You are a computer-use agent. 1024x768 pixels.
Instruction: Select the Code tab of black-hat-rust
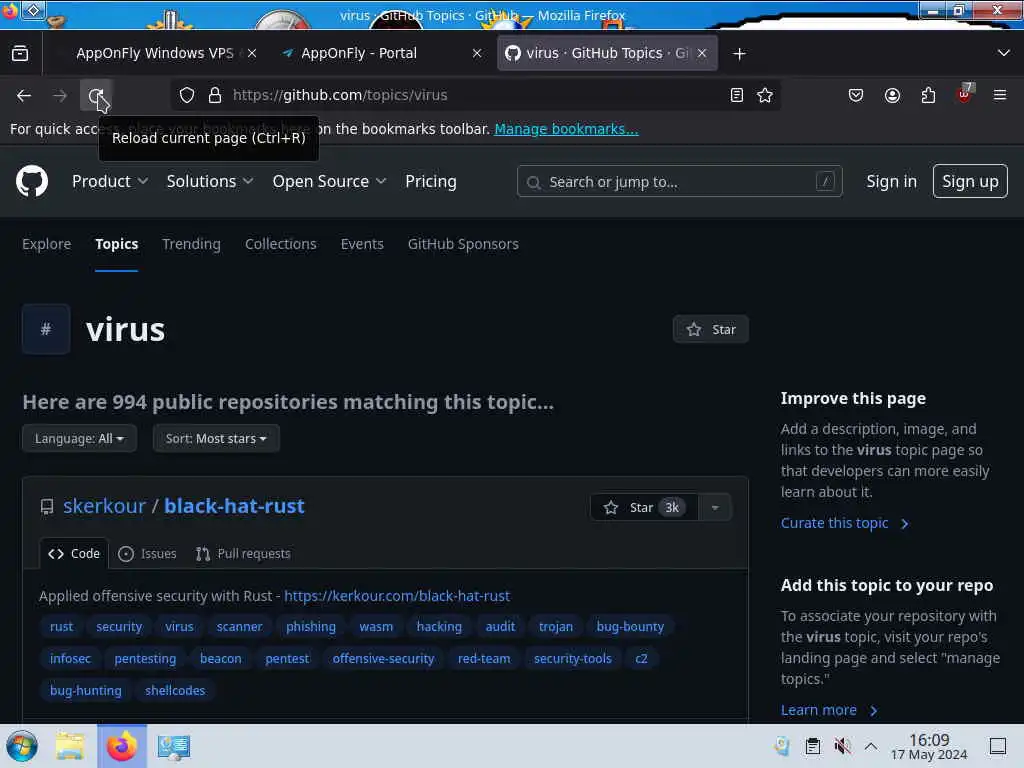point(74,554)
